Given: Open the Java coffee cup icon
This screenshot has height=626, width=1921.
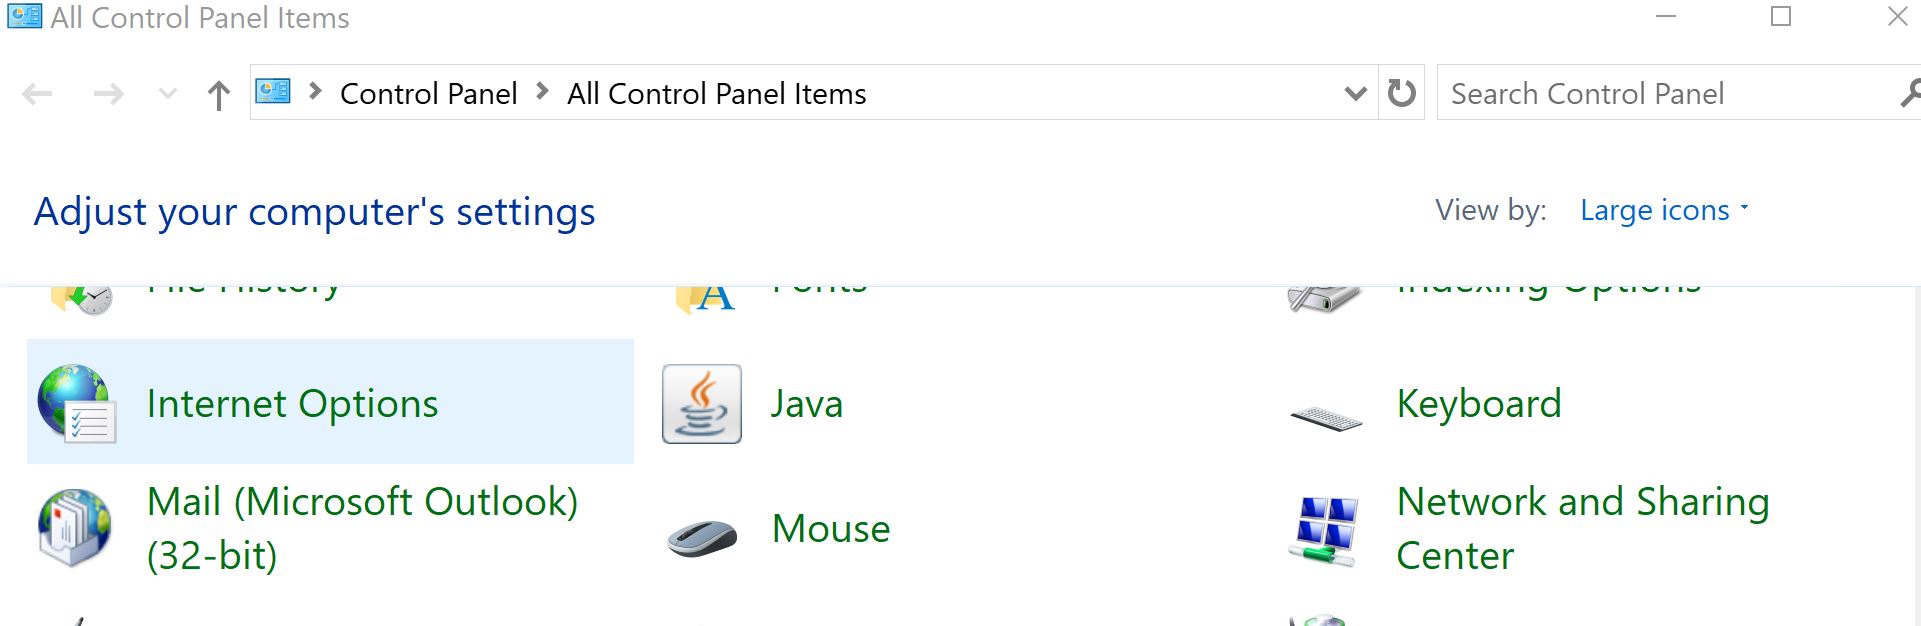Looking at the screenshot, I should pos(701,404).
